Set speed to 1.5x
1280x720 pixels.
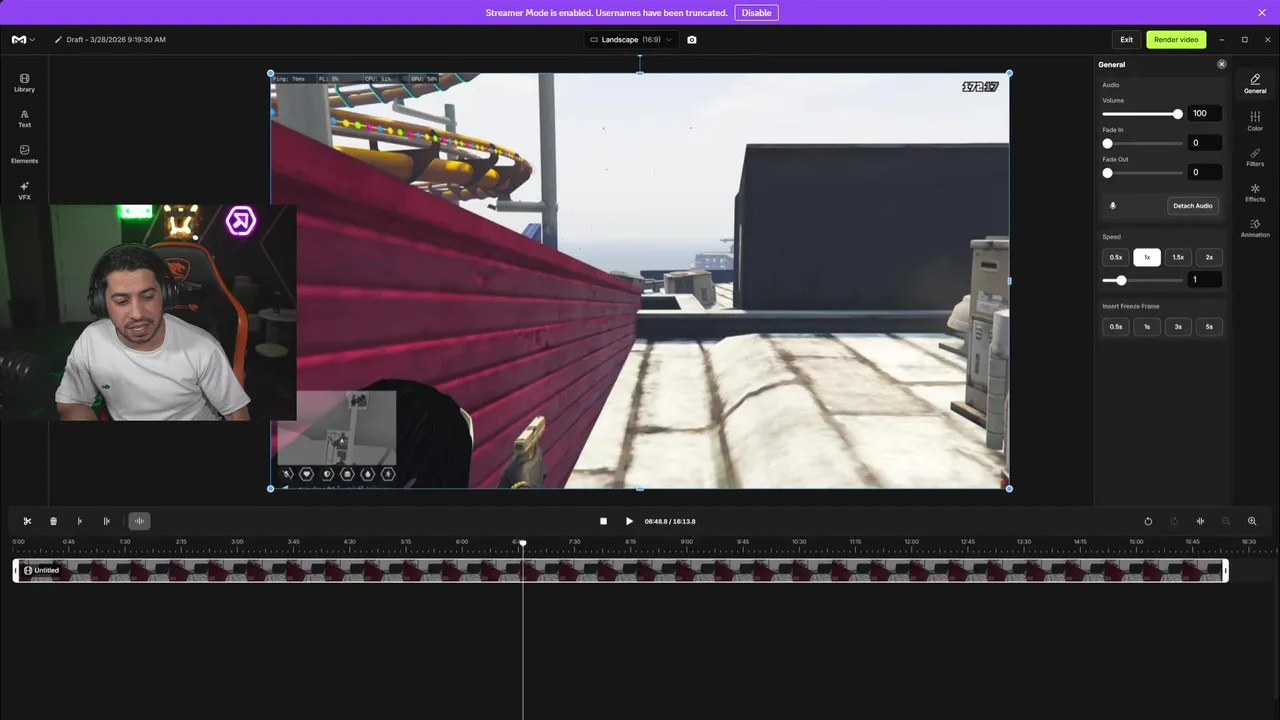[x=1178, y=257]
